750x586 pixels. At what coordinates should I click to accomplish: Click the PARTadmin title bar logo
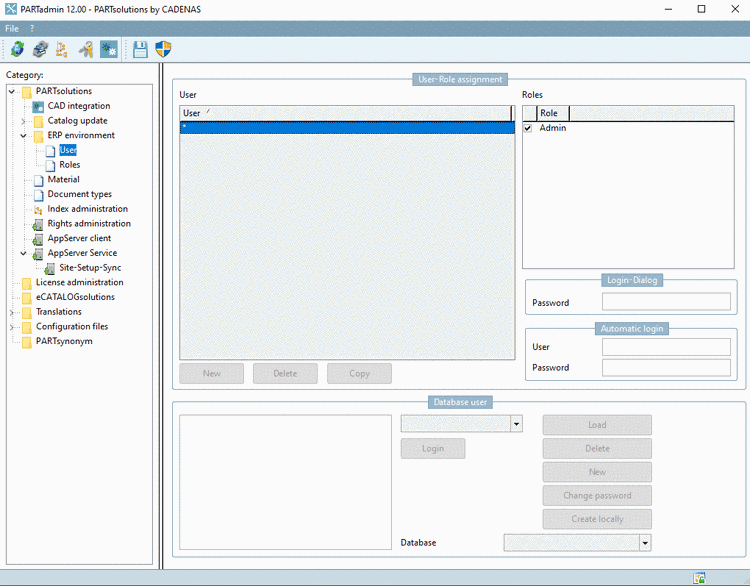pos(11,9)
